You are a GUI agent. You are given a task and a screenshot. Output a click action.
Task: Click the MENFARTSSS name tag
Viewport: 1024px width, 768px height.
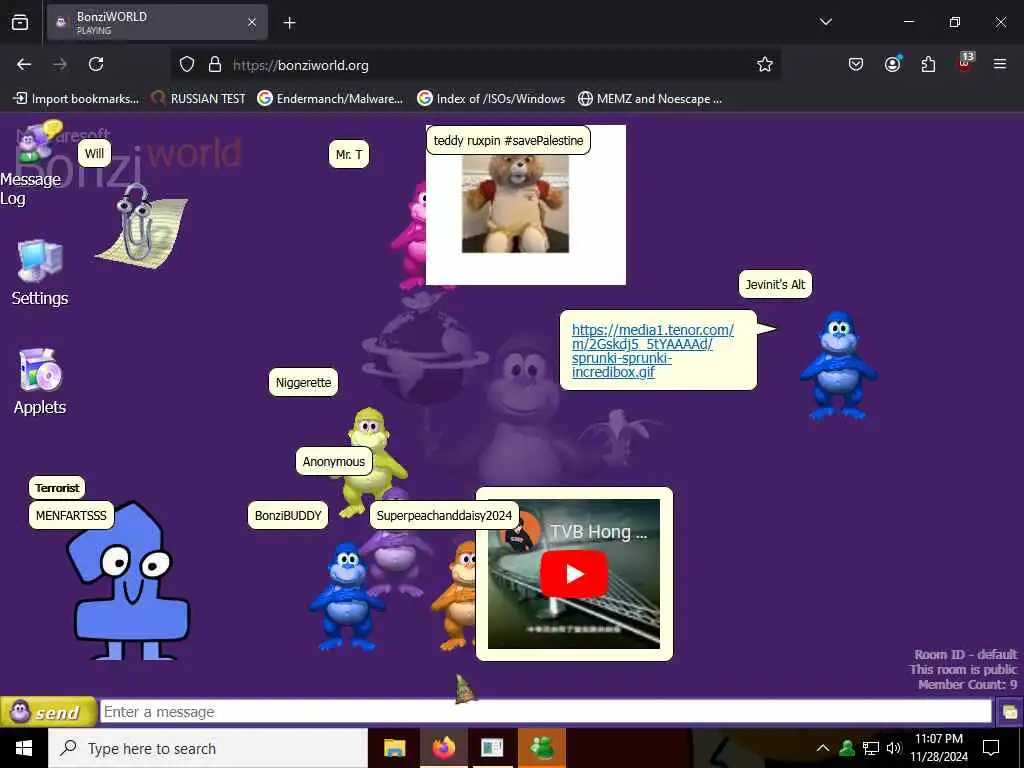click(71, 515)
